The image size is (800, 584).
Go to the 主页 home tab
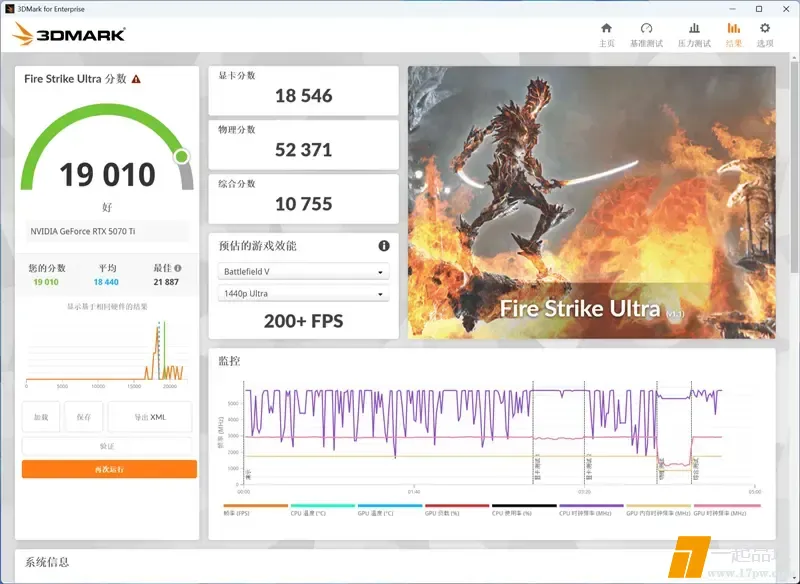(606, 35)
